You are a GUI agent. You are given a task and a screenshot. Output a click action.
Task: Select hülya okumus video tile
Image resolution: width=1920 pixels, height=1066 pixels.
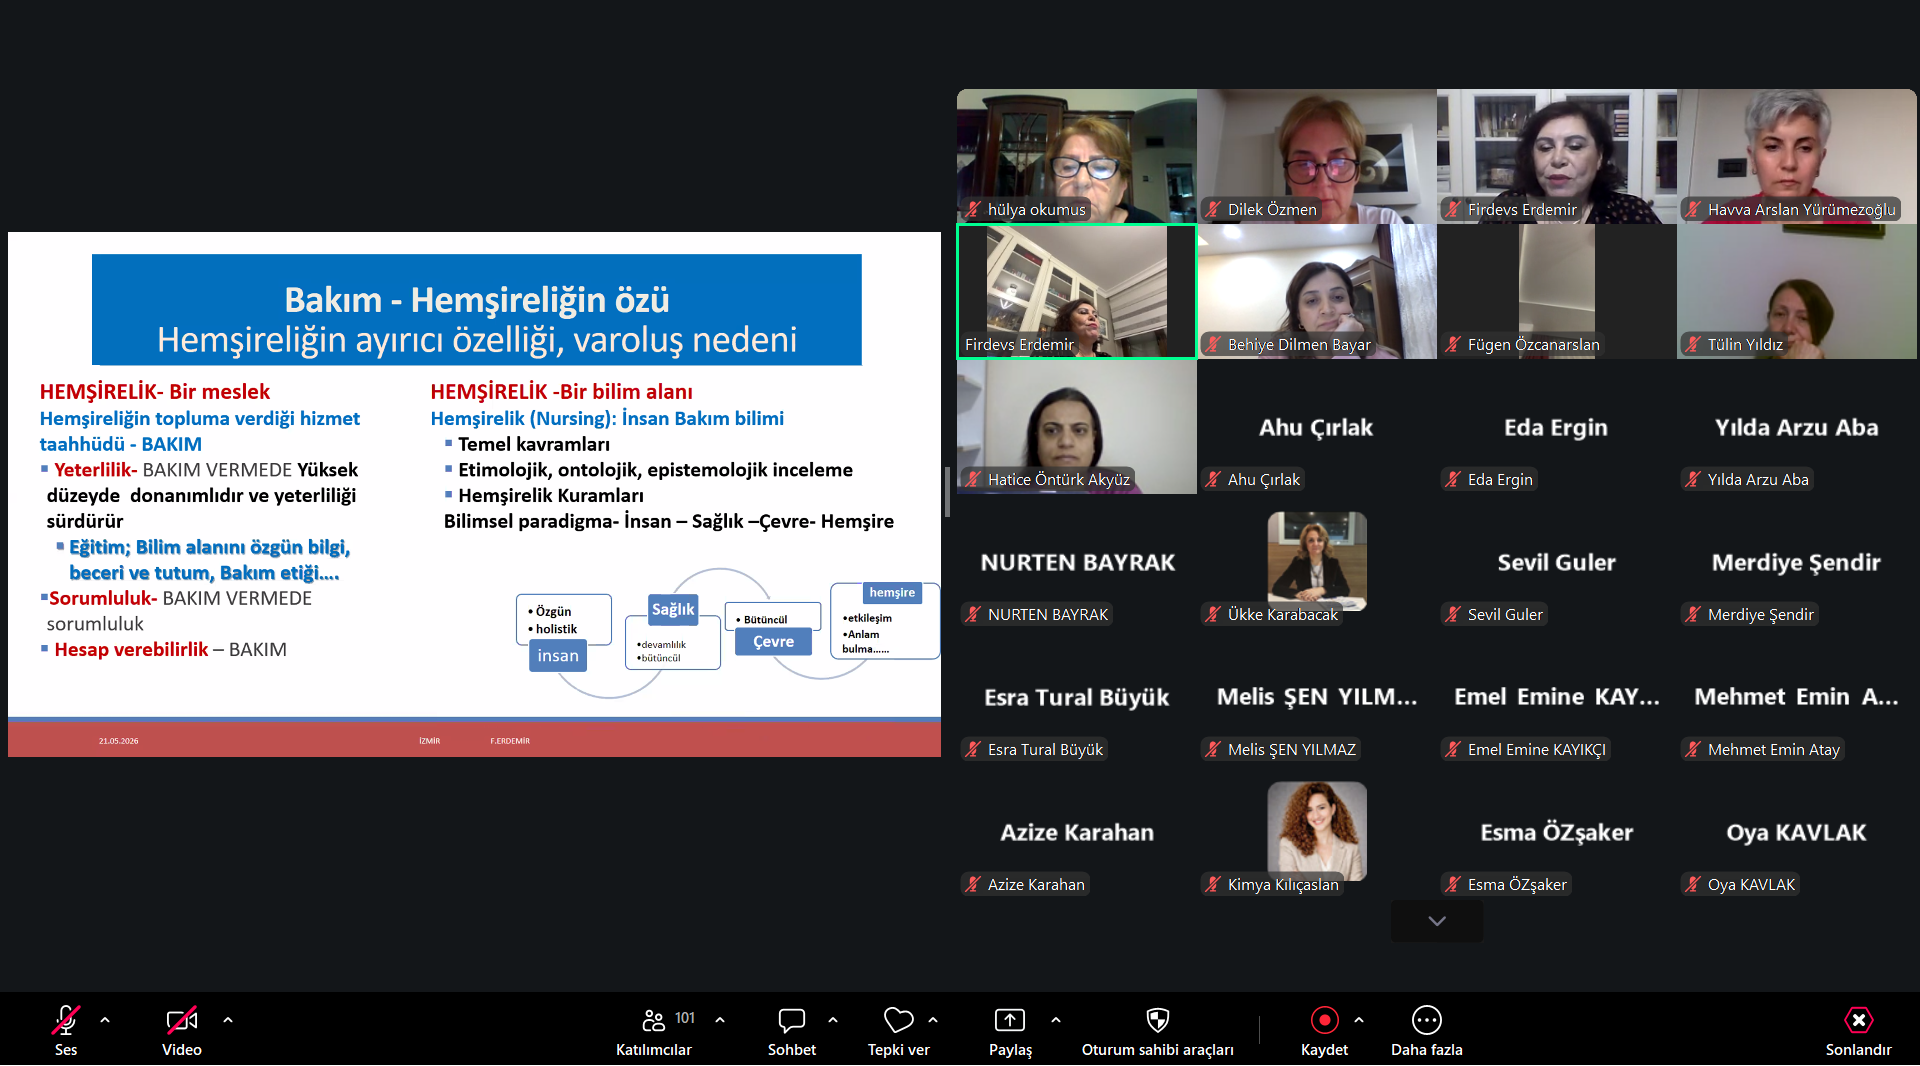(x=1077, y=156)
